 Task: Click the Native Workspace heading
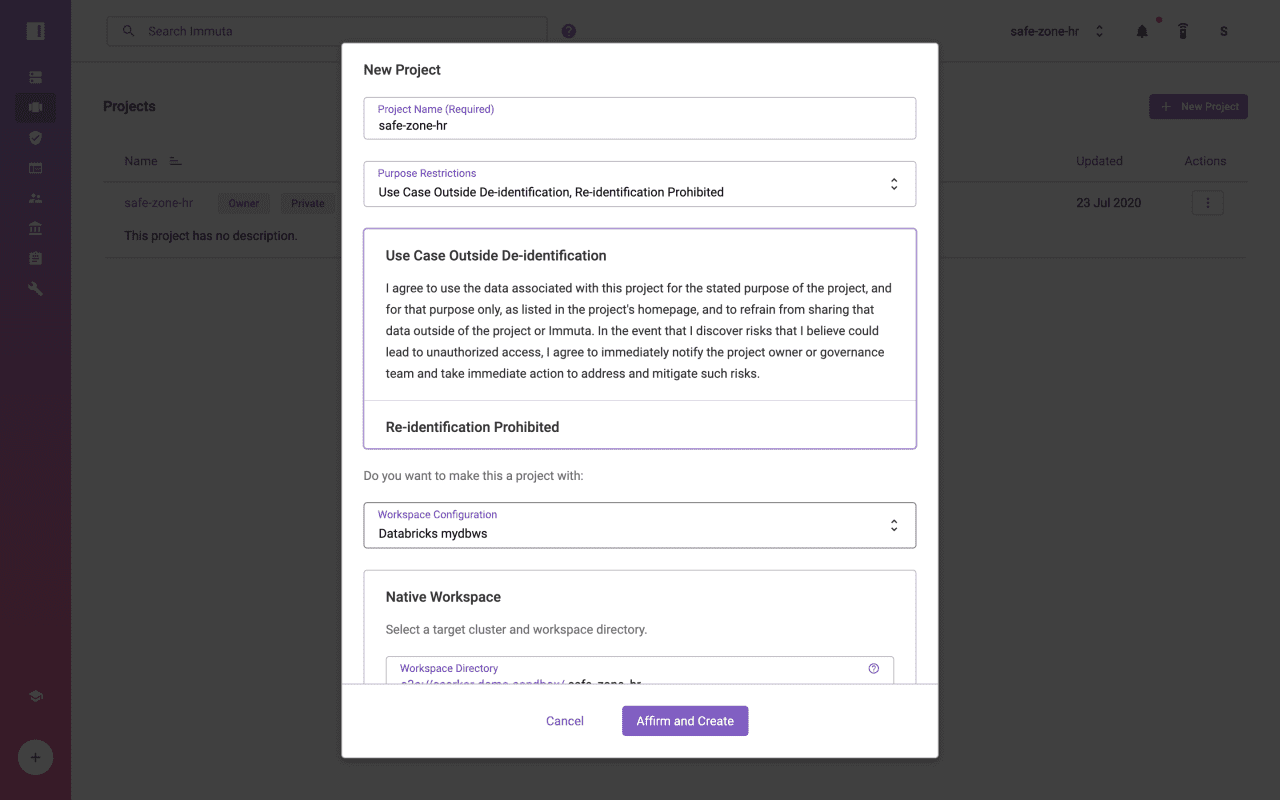[x=443, y=597]
